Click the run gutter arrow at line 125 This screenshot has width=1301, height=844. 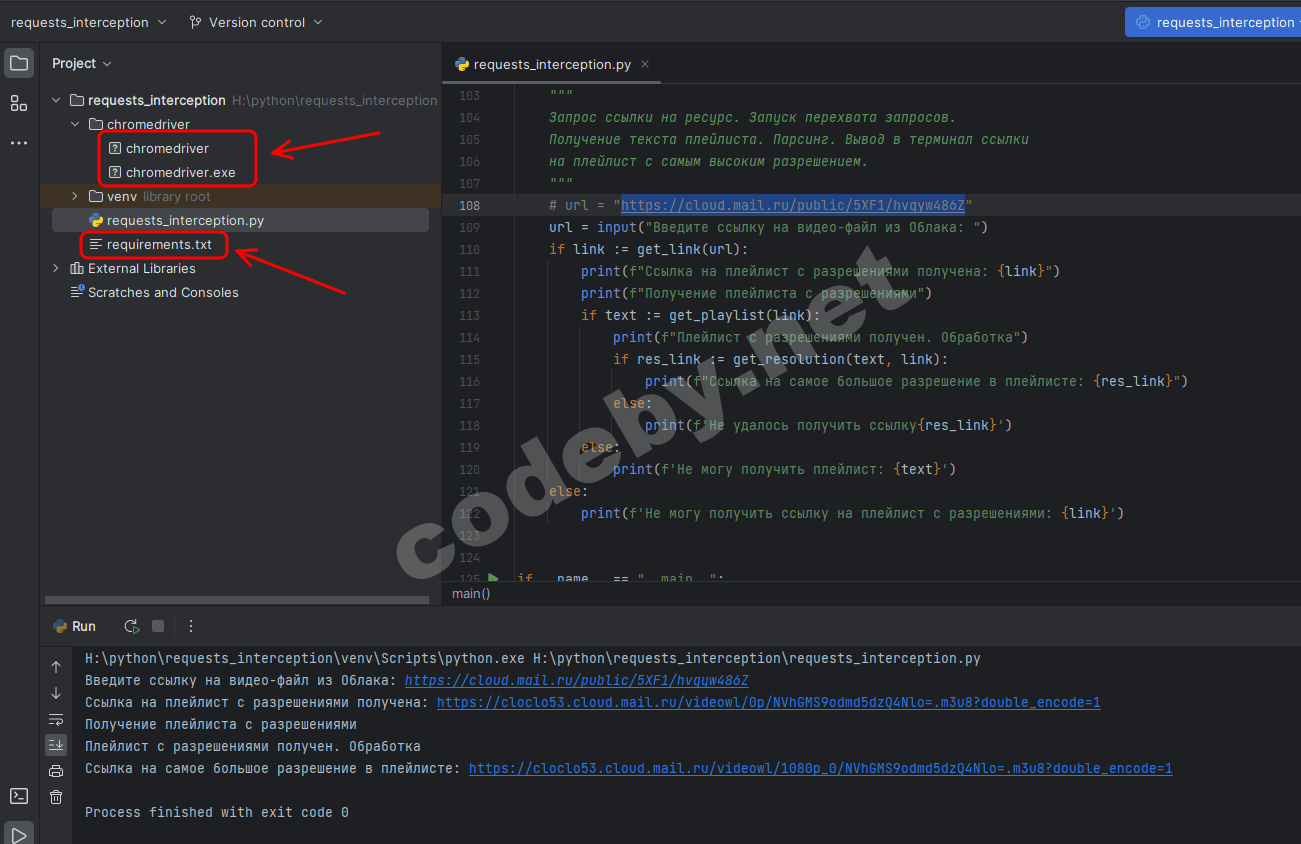point(493,578)
